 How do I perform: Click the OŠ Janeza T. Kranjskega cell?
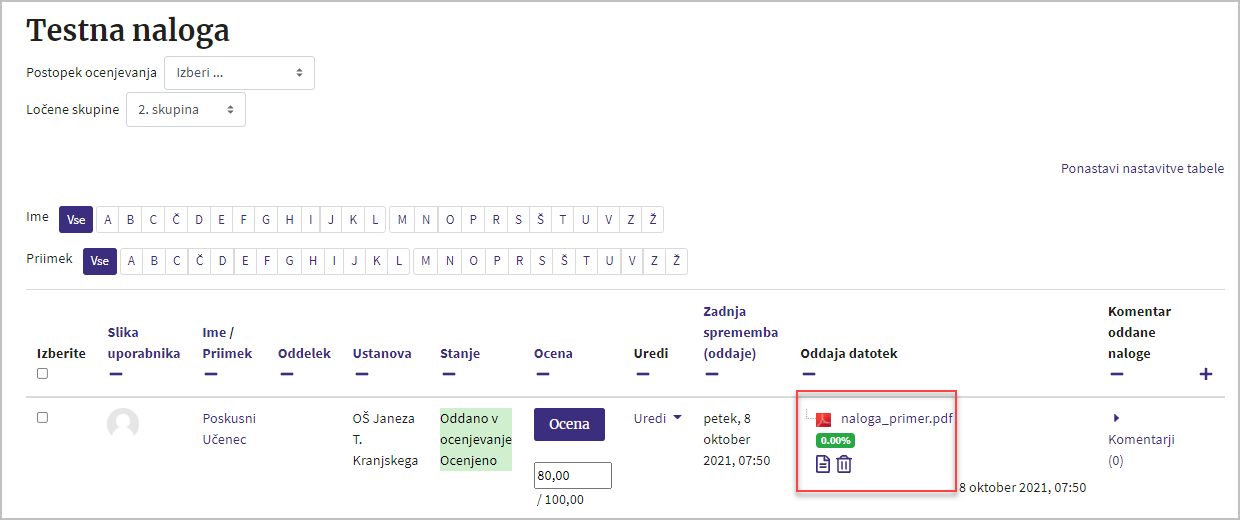pos(385,439)
